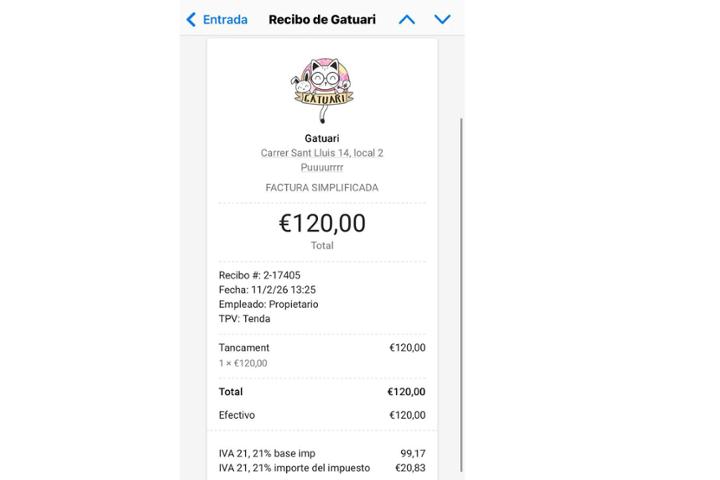Select the address Carrer Sant Lluis 14
The image size is (720, 480).
[322, 153]
